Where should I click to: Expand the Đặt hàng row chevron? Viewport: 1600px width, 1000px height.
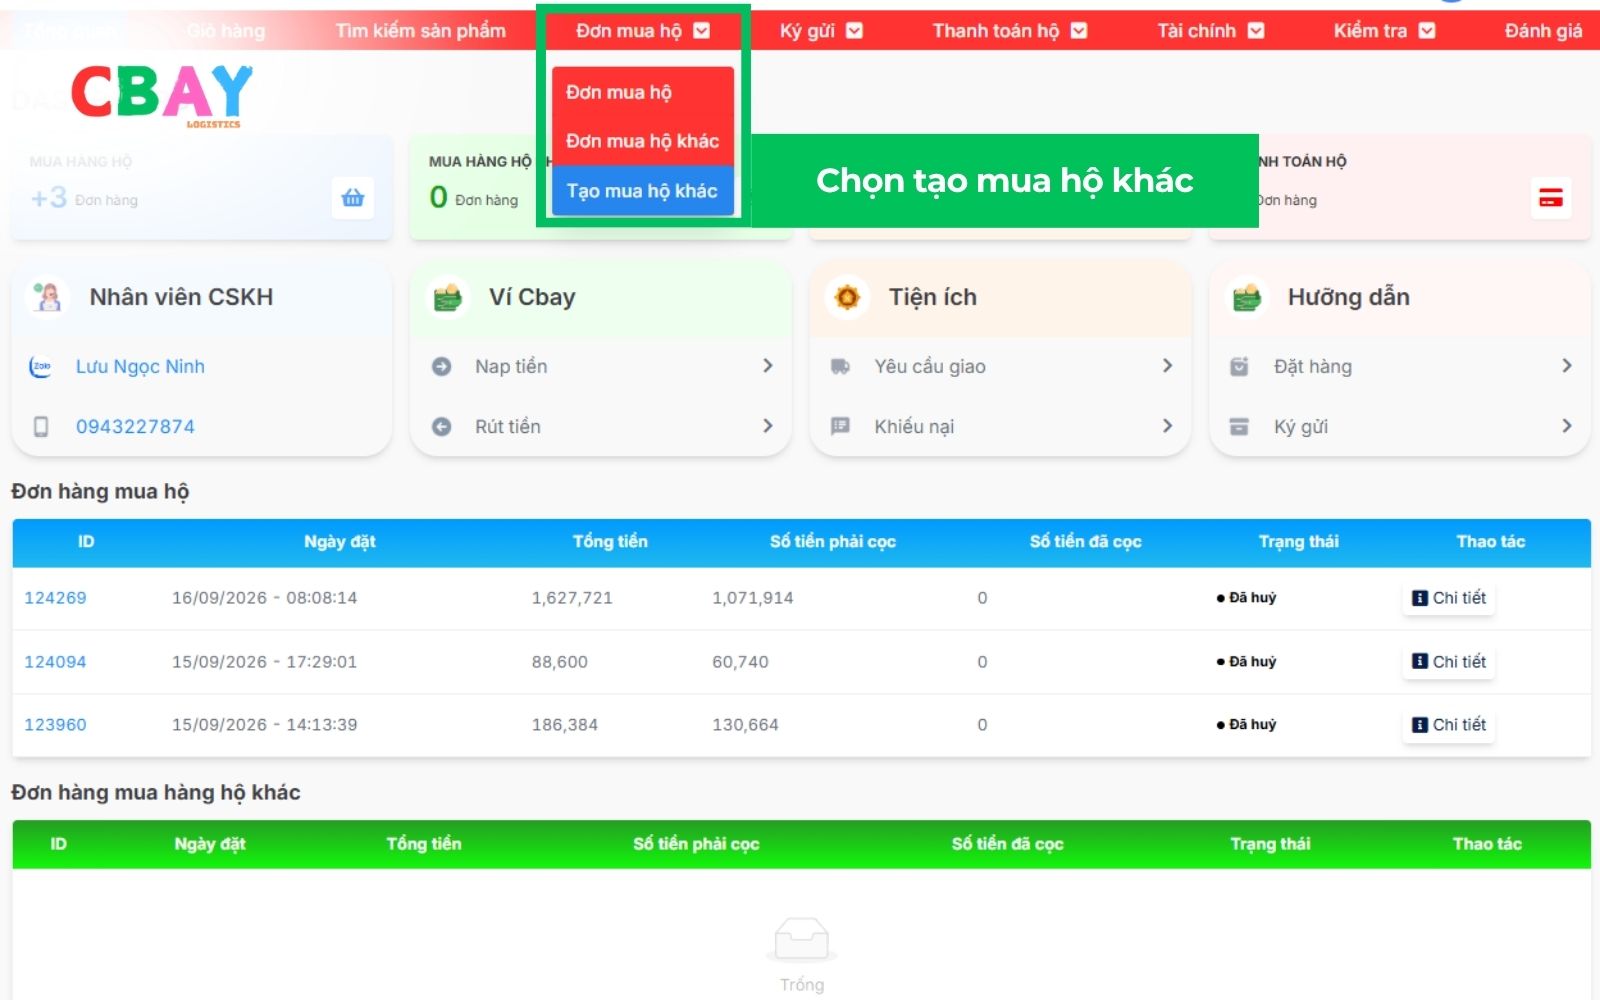[x=1566, y=366]
